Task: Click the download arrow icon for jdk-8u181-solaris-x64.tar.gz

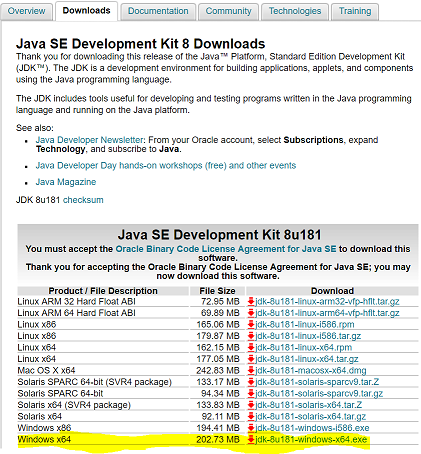Action: click(x=251, y=417)
